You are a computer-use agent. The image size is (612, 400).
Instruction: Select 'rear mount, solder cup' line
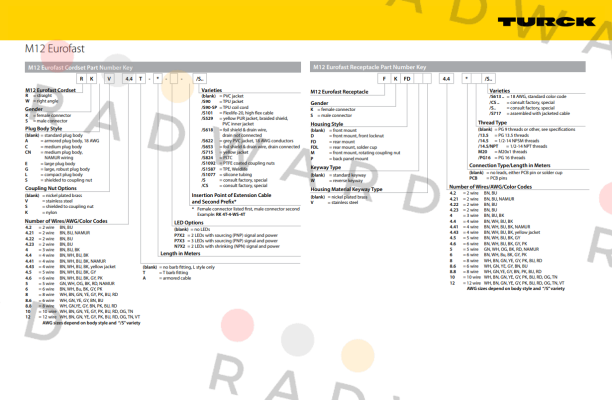[344, 147]
